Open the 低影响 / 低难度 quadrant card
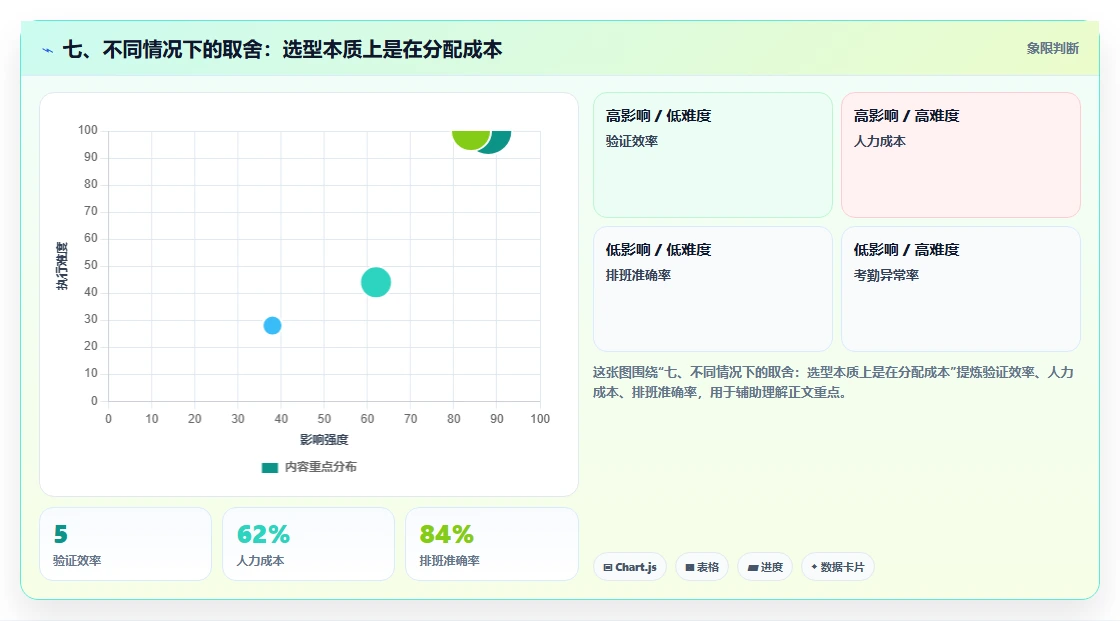The height and width of the screenshot is (621, 1120). tap(713, 289)
